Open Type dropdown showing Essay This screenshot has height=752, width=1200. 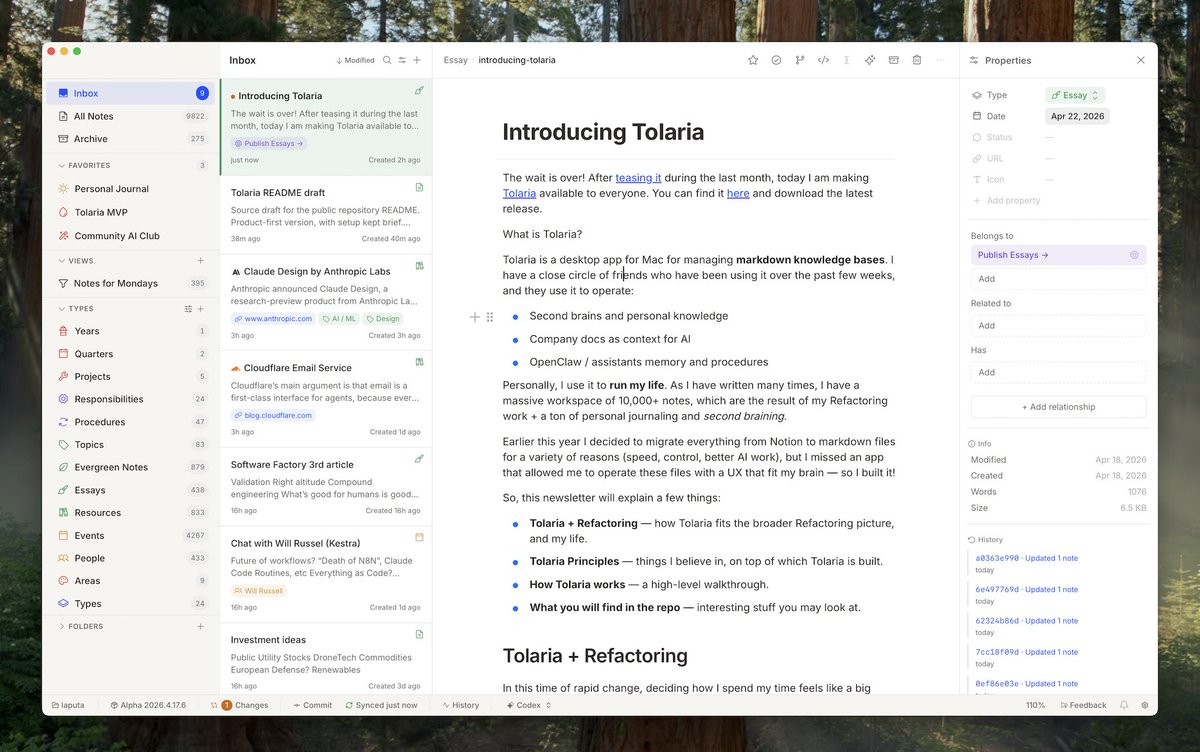(1075, 95)
